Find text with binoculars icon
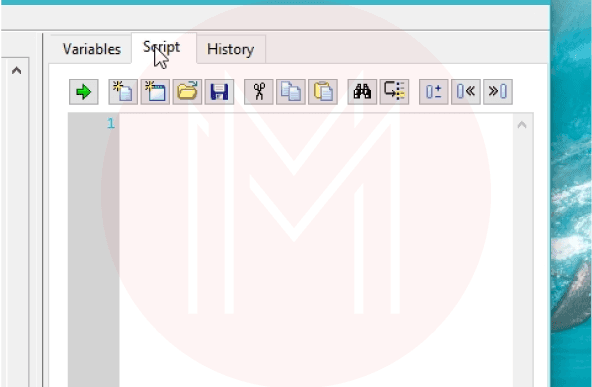The width and height of the screenshot is (592, 387). pyautogui.click(x=362, y=92)
